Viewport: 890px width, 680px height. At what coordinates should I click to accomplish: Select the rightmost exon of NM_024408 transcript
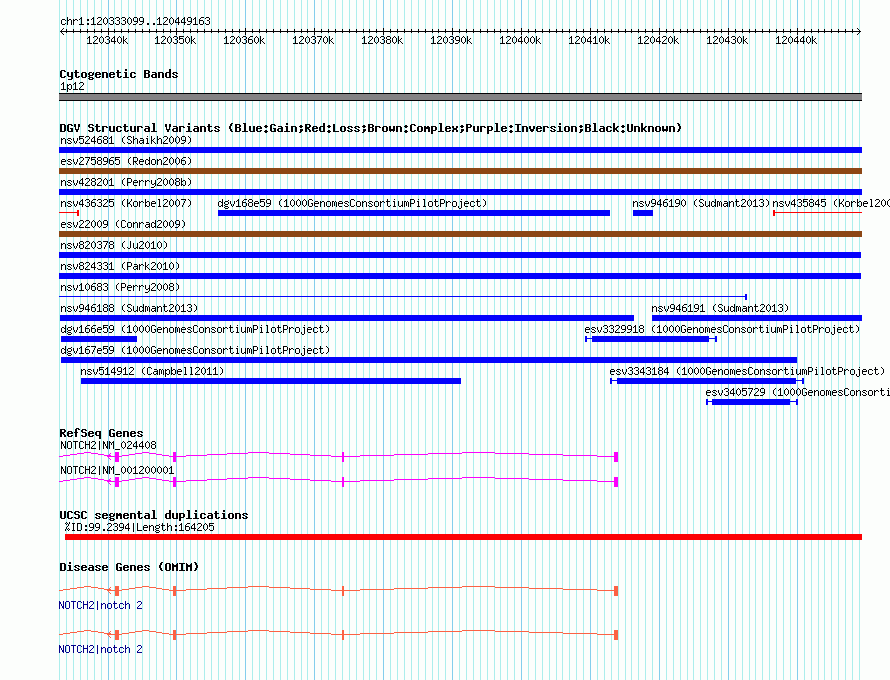tap(616, 456)
